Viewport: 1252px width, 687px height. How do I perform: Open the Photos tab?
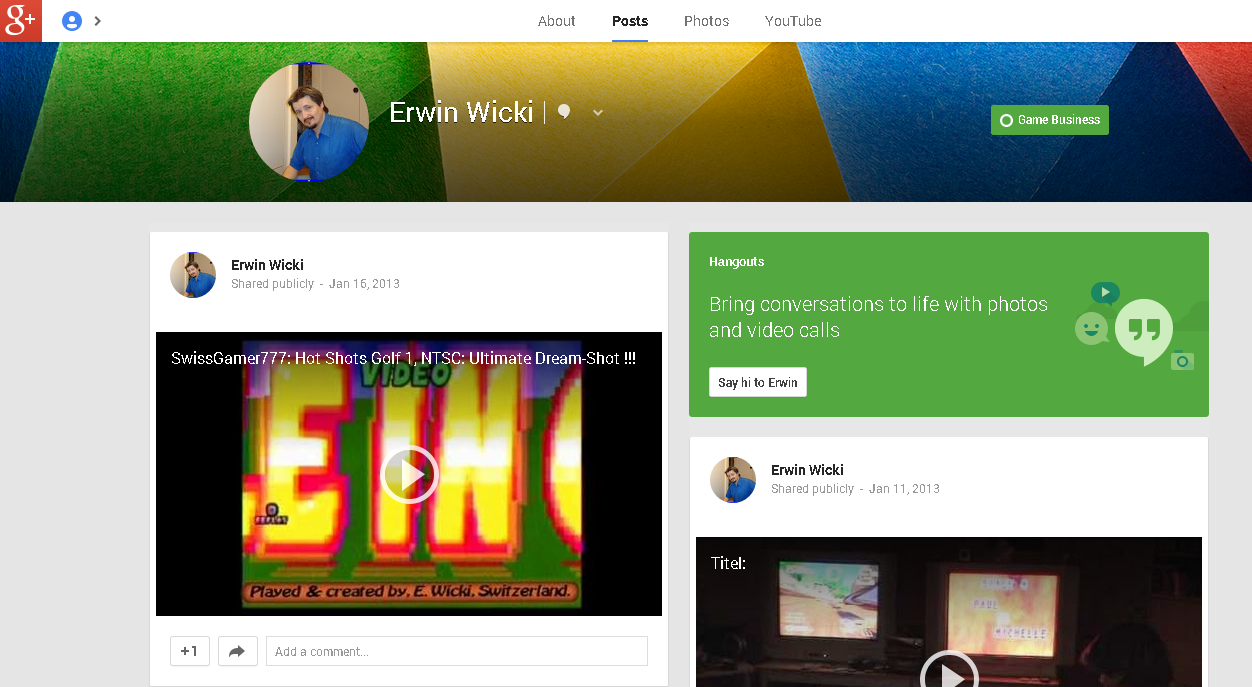(706, 21)
